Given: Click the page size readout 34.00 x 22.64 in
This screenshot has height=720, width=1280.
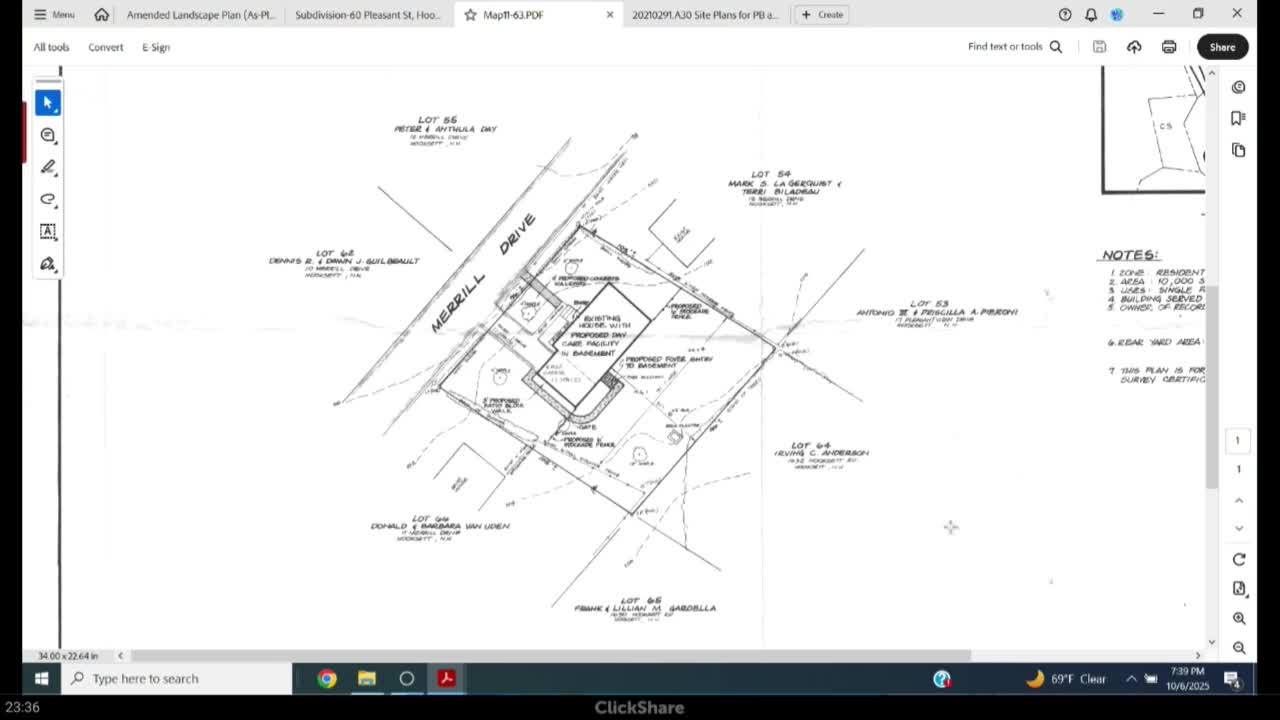Looking at the screenshot, I should pos(68,656).
